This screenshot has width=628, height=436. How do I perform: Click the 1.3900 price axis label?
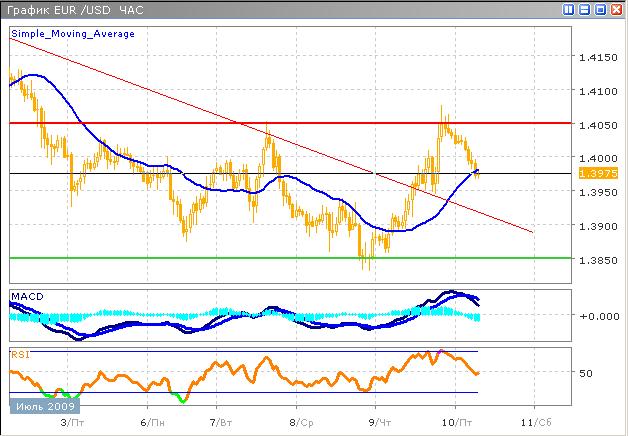[x=598, y=226]
